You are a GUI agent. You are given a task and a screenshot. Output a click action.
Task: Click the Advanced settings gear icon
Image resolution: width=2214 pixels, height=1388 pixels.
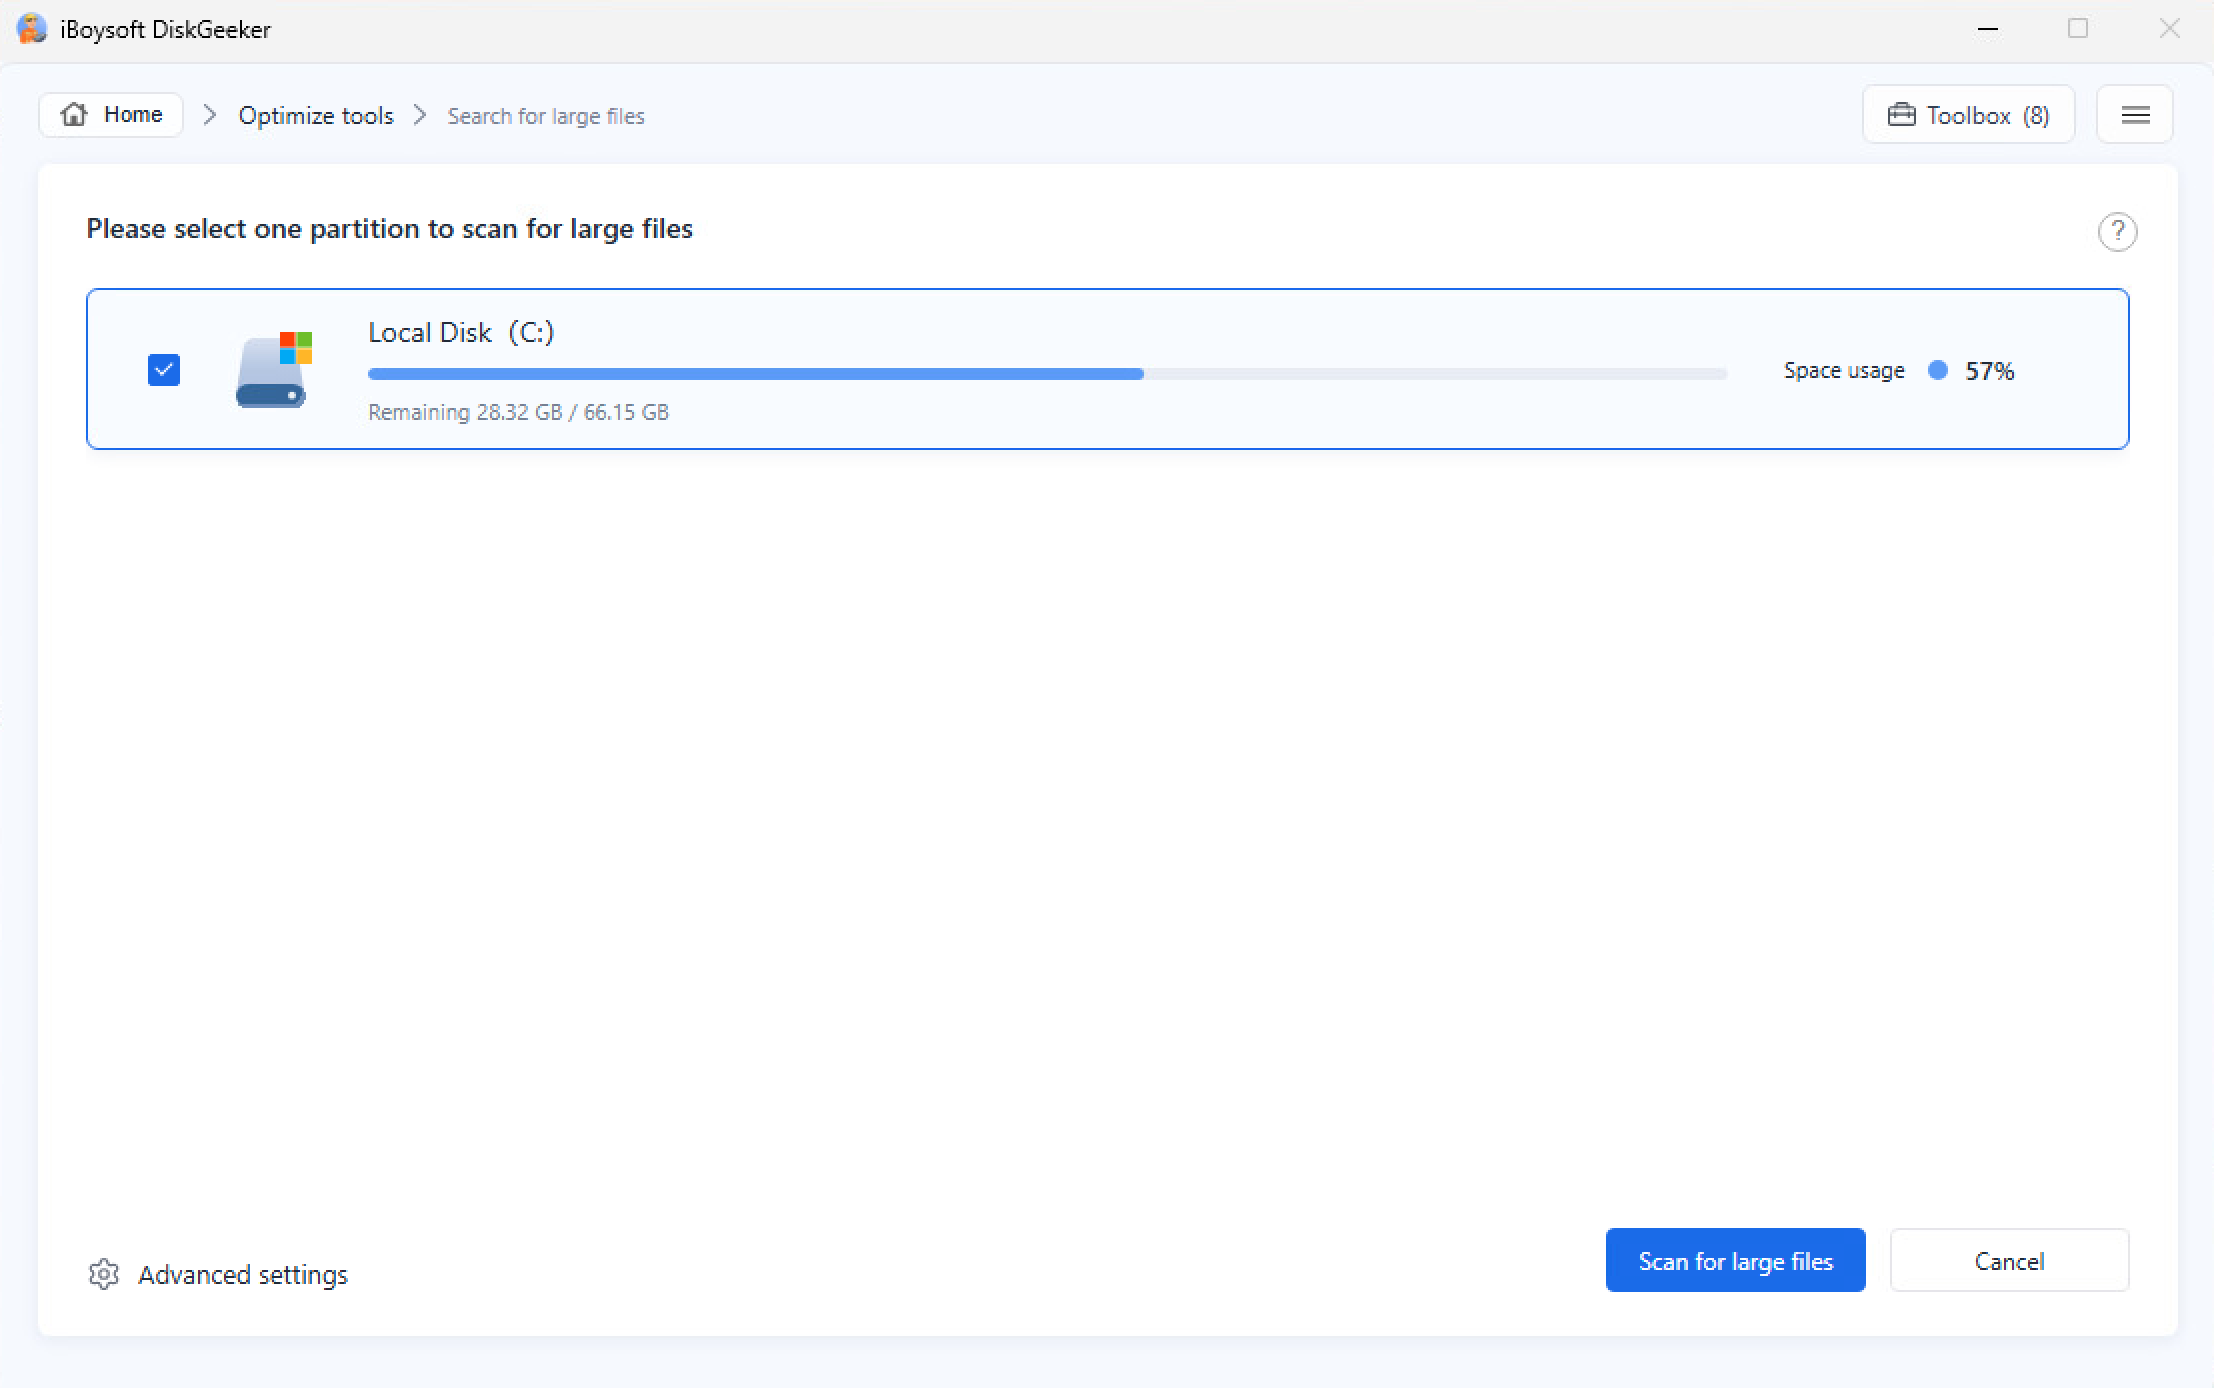pyautogui.click(x=104, y=1274)
